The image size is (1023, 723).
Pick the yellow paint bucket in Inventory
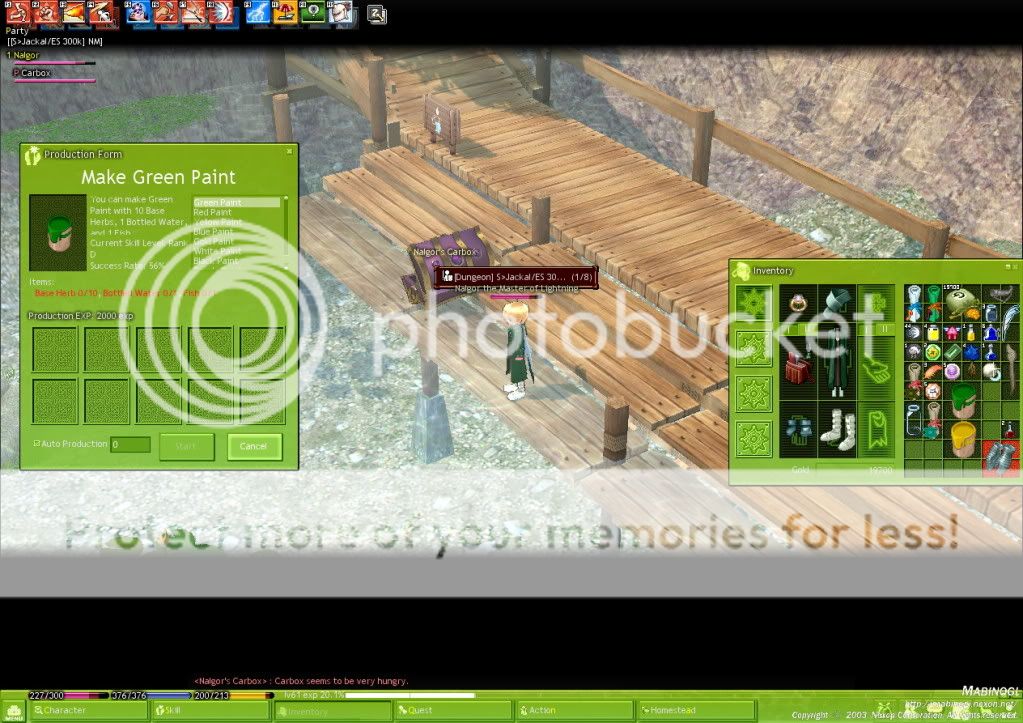click(963, 438)
